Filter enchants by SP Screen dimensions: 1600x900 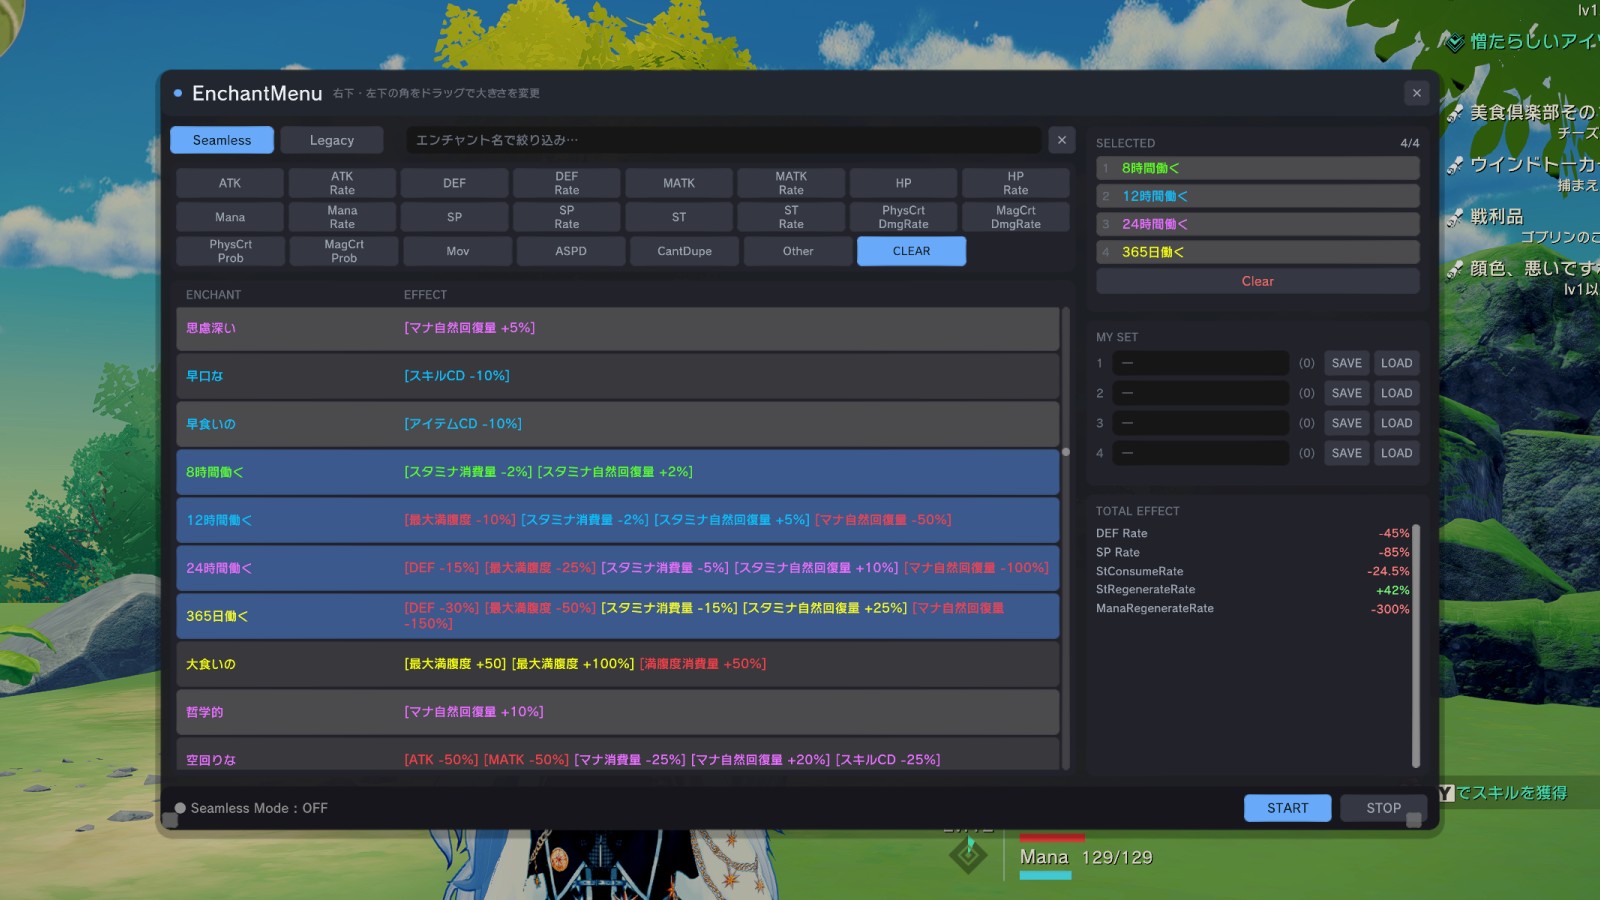[454, 217]
